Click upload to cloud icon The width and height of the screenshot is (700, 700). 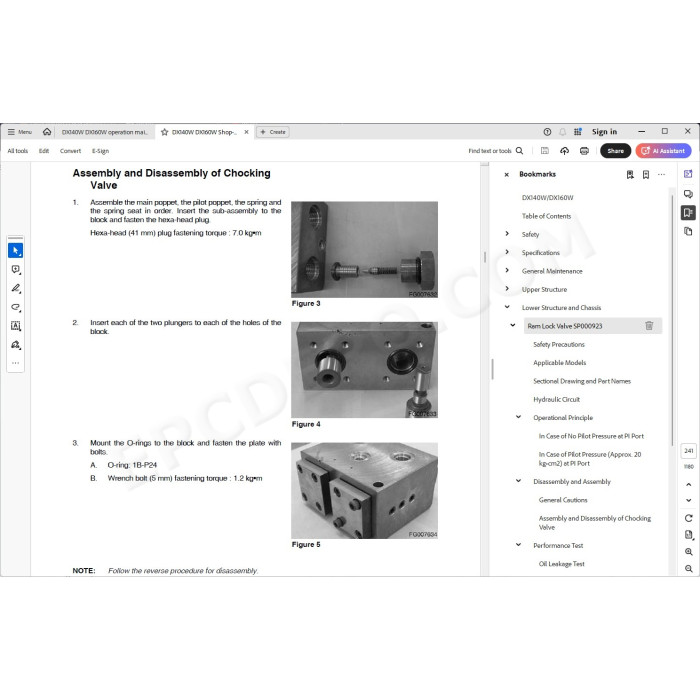pyautogui.click(x=564, y=151)
